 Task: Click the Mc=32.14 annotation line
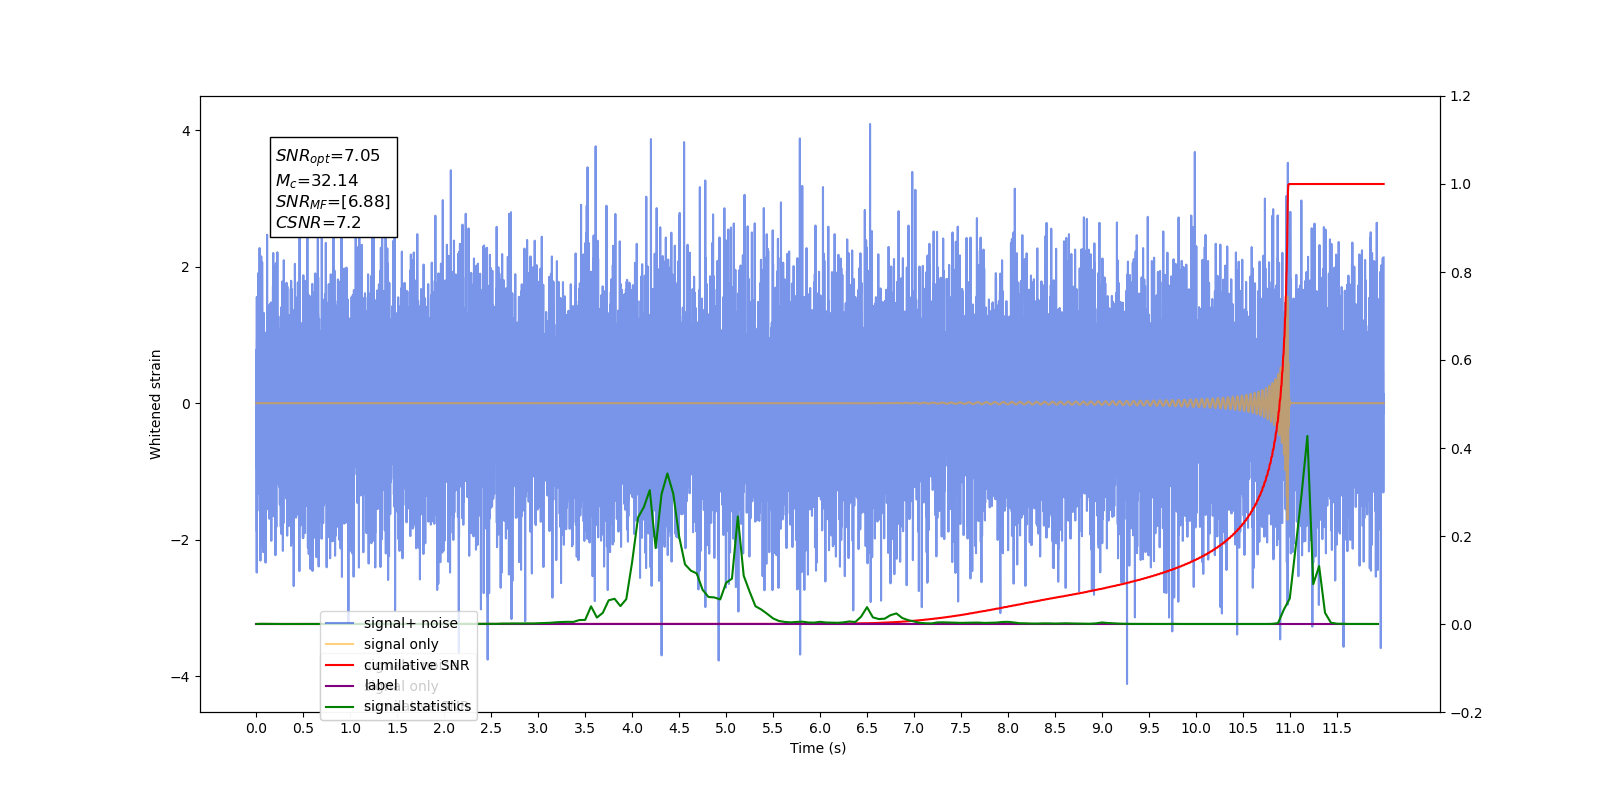tap(317, 180)
